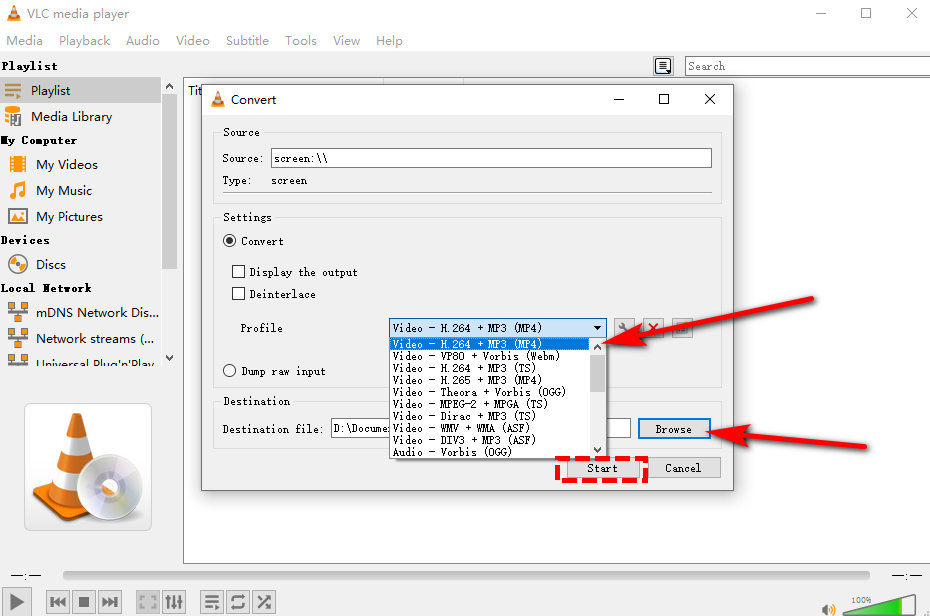This screenshot has height=616, width=930.
Task: Choose Video - DIV3 + MP3 (ASF) profile
Action: (491, 440)
